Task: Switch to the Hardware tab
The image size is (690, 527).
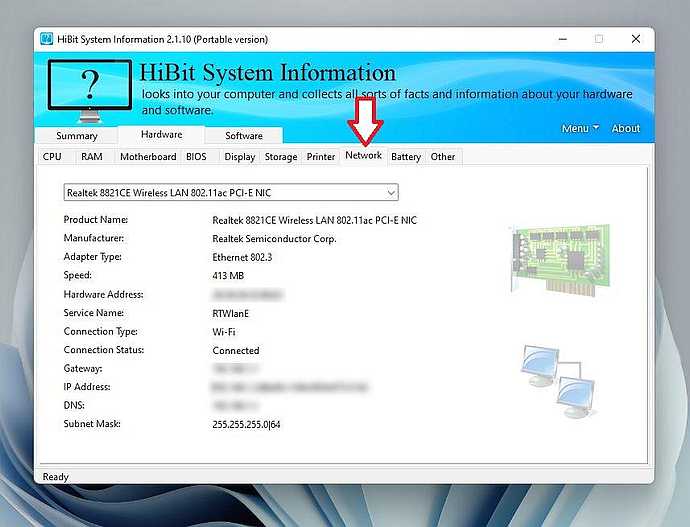Action: tap(161, 134)
